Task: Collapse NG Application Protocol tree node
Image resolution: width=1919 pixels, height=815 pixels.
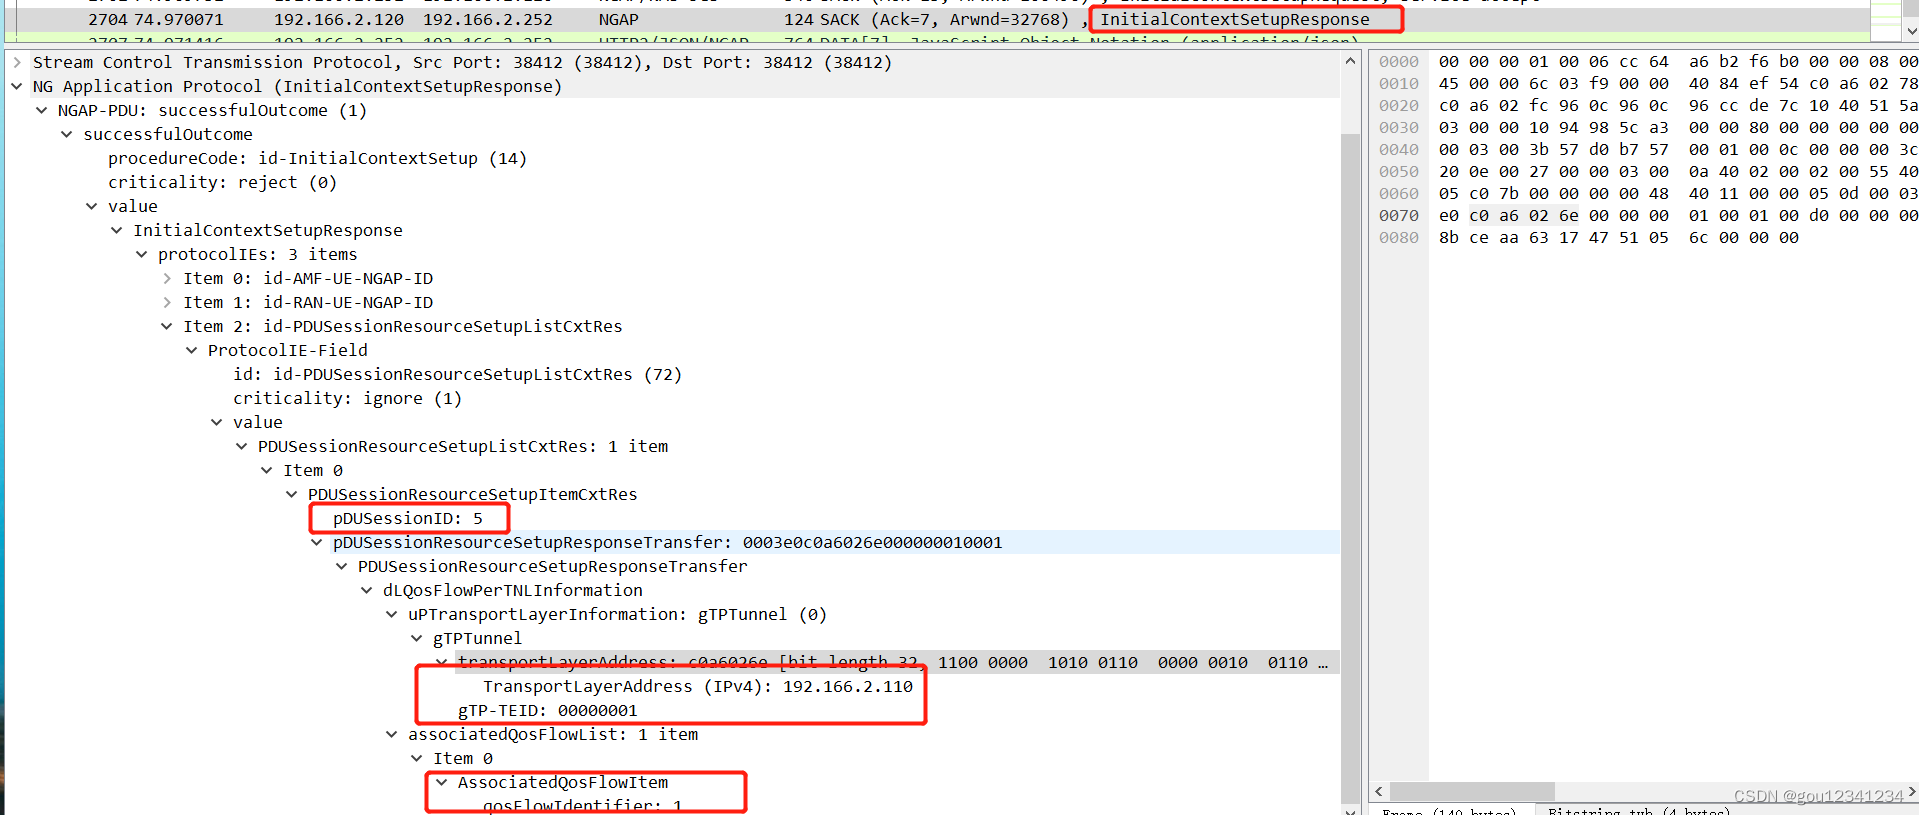Action: pyautogui.click(x=17, y=86)
